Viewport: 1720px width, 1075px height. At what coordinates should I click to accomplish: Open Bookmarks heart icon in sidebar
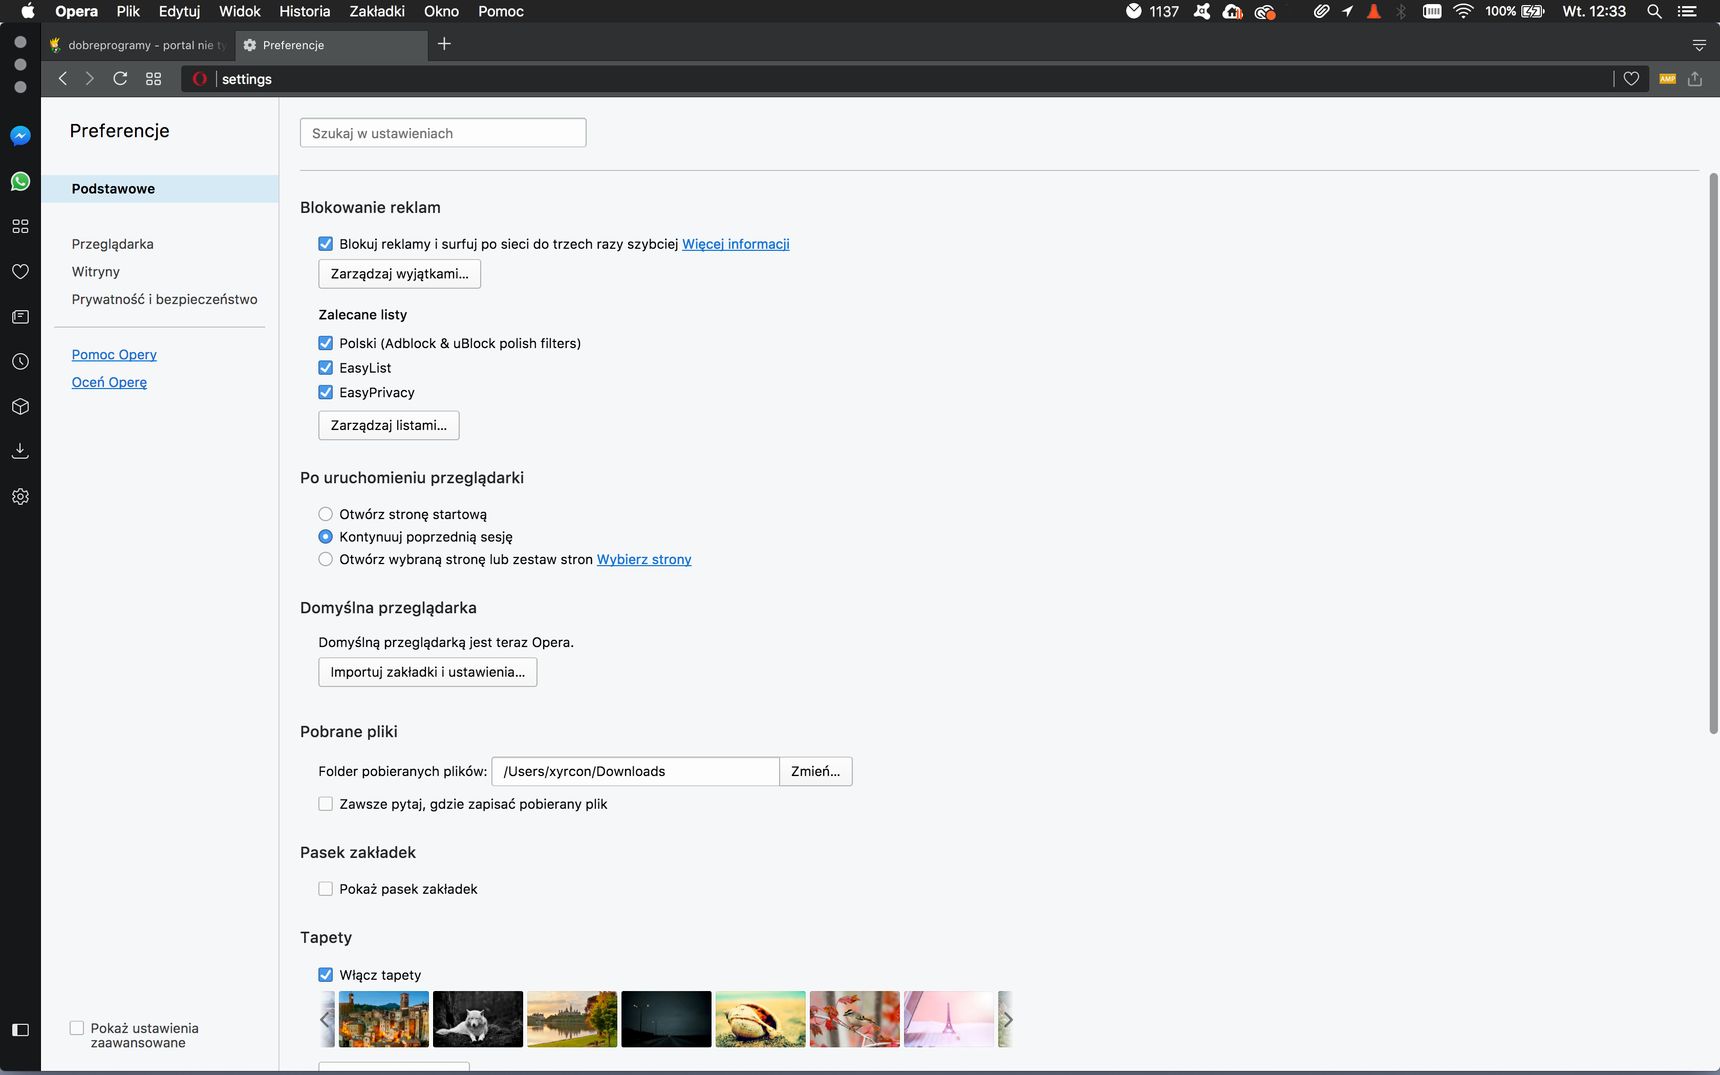pos(20,271)
